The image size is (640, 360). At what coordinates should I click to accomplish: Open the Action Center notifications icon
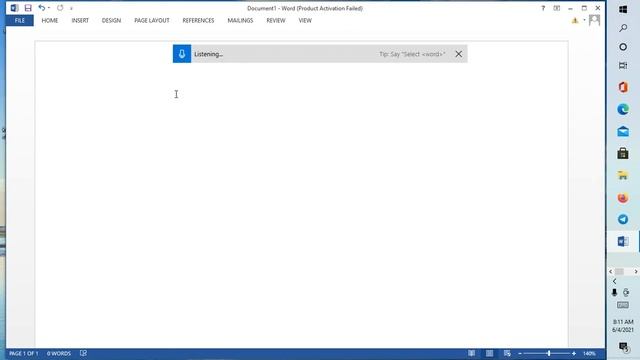pyautogui.click(x=623, y=347)
